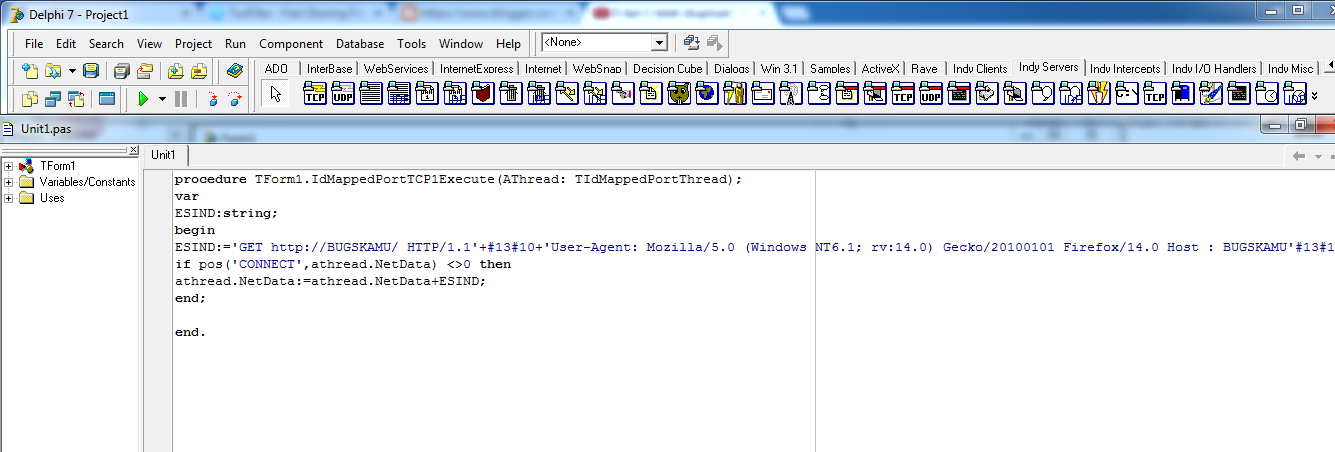Click the Save All toolbar icon
1335x452 pixels.
[x=121, y=71]
